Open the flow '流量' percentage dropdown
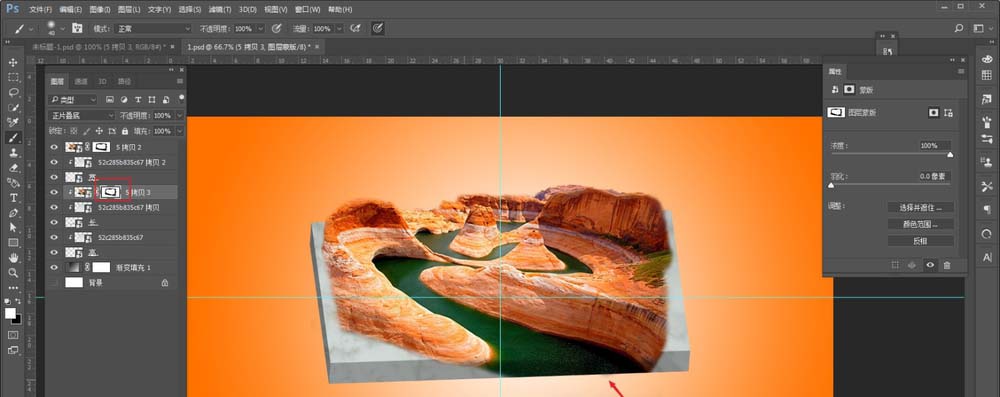 pyautogui.click(x=339, y=29)
